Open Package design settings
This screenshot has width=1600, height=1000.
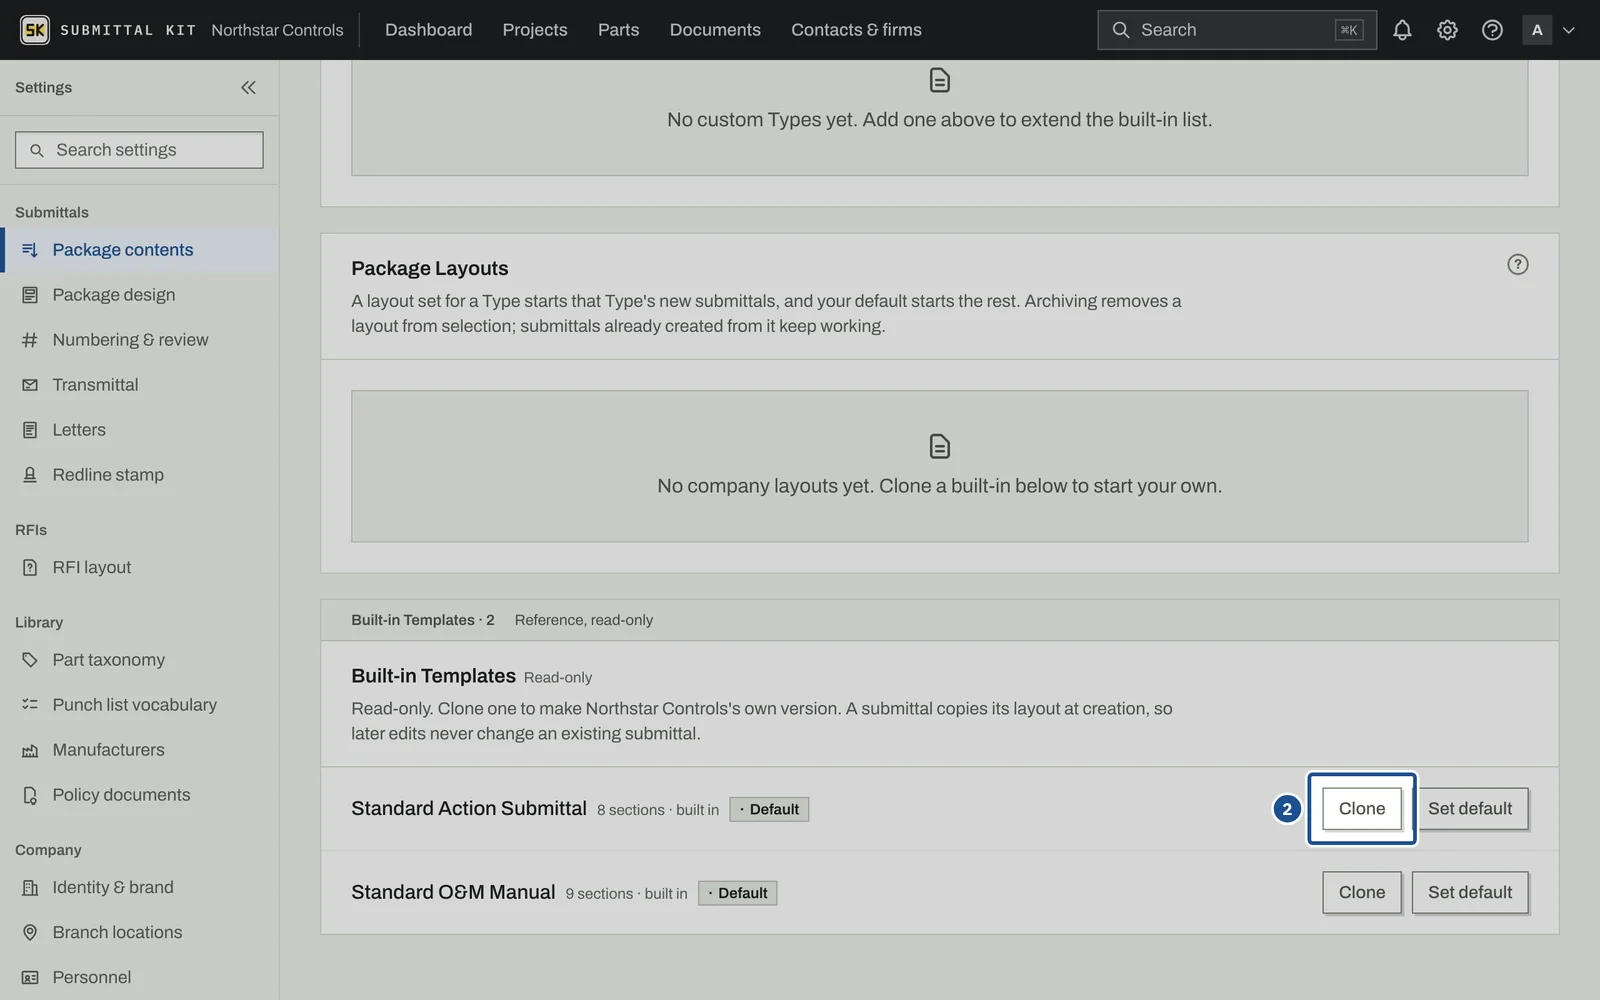(139, 295)
